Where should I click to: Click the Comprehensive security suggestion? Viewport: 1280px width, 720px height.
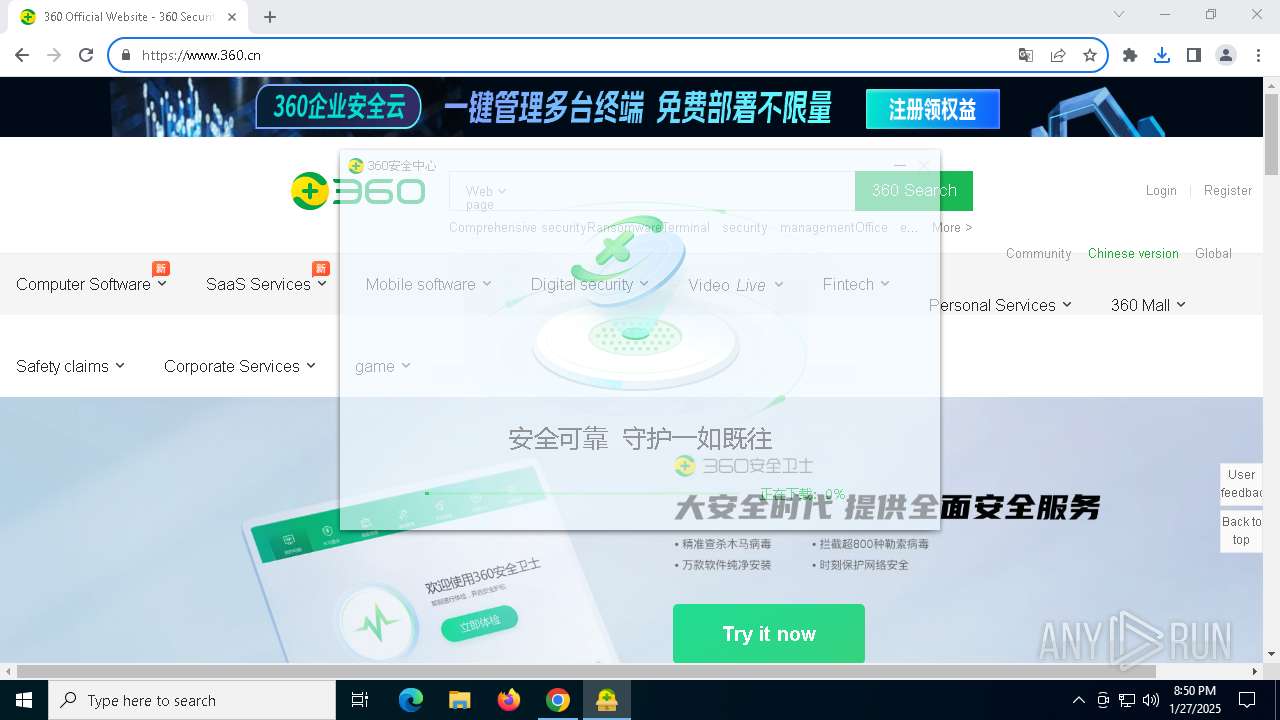pyautogui.click(x=517, y=227)
